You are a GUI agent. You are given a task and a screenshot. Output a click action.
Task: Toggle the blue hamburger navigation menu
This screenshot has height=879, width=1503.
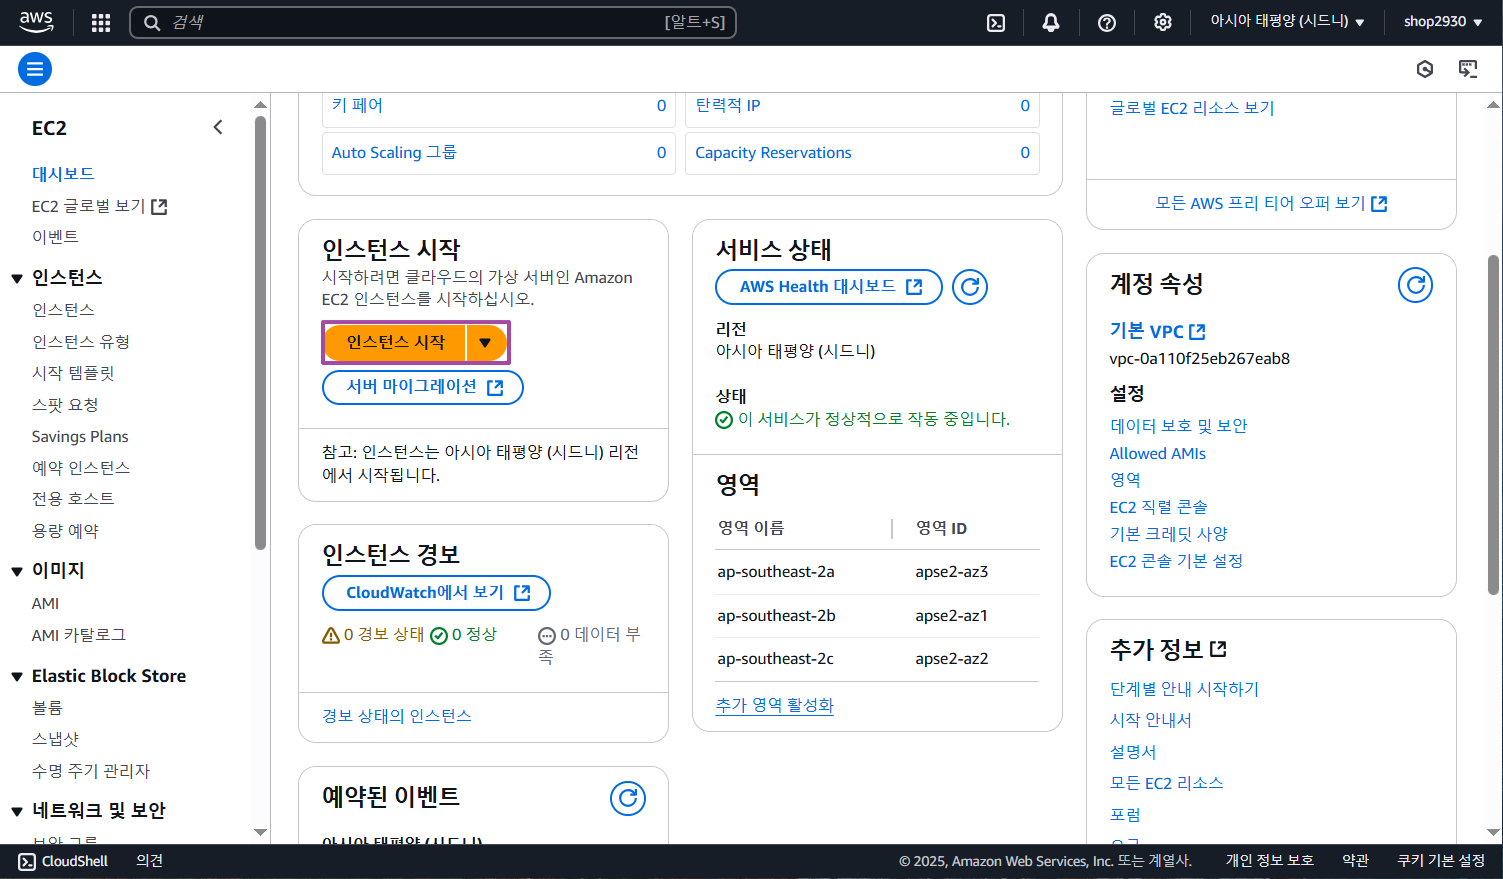point(35,69)
